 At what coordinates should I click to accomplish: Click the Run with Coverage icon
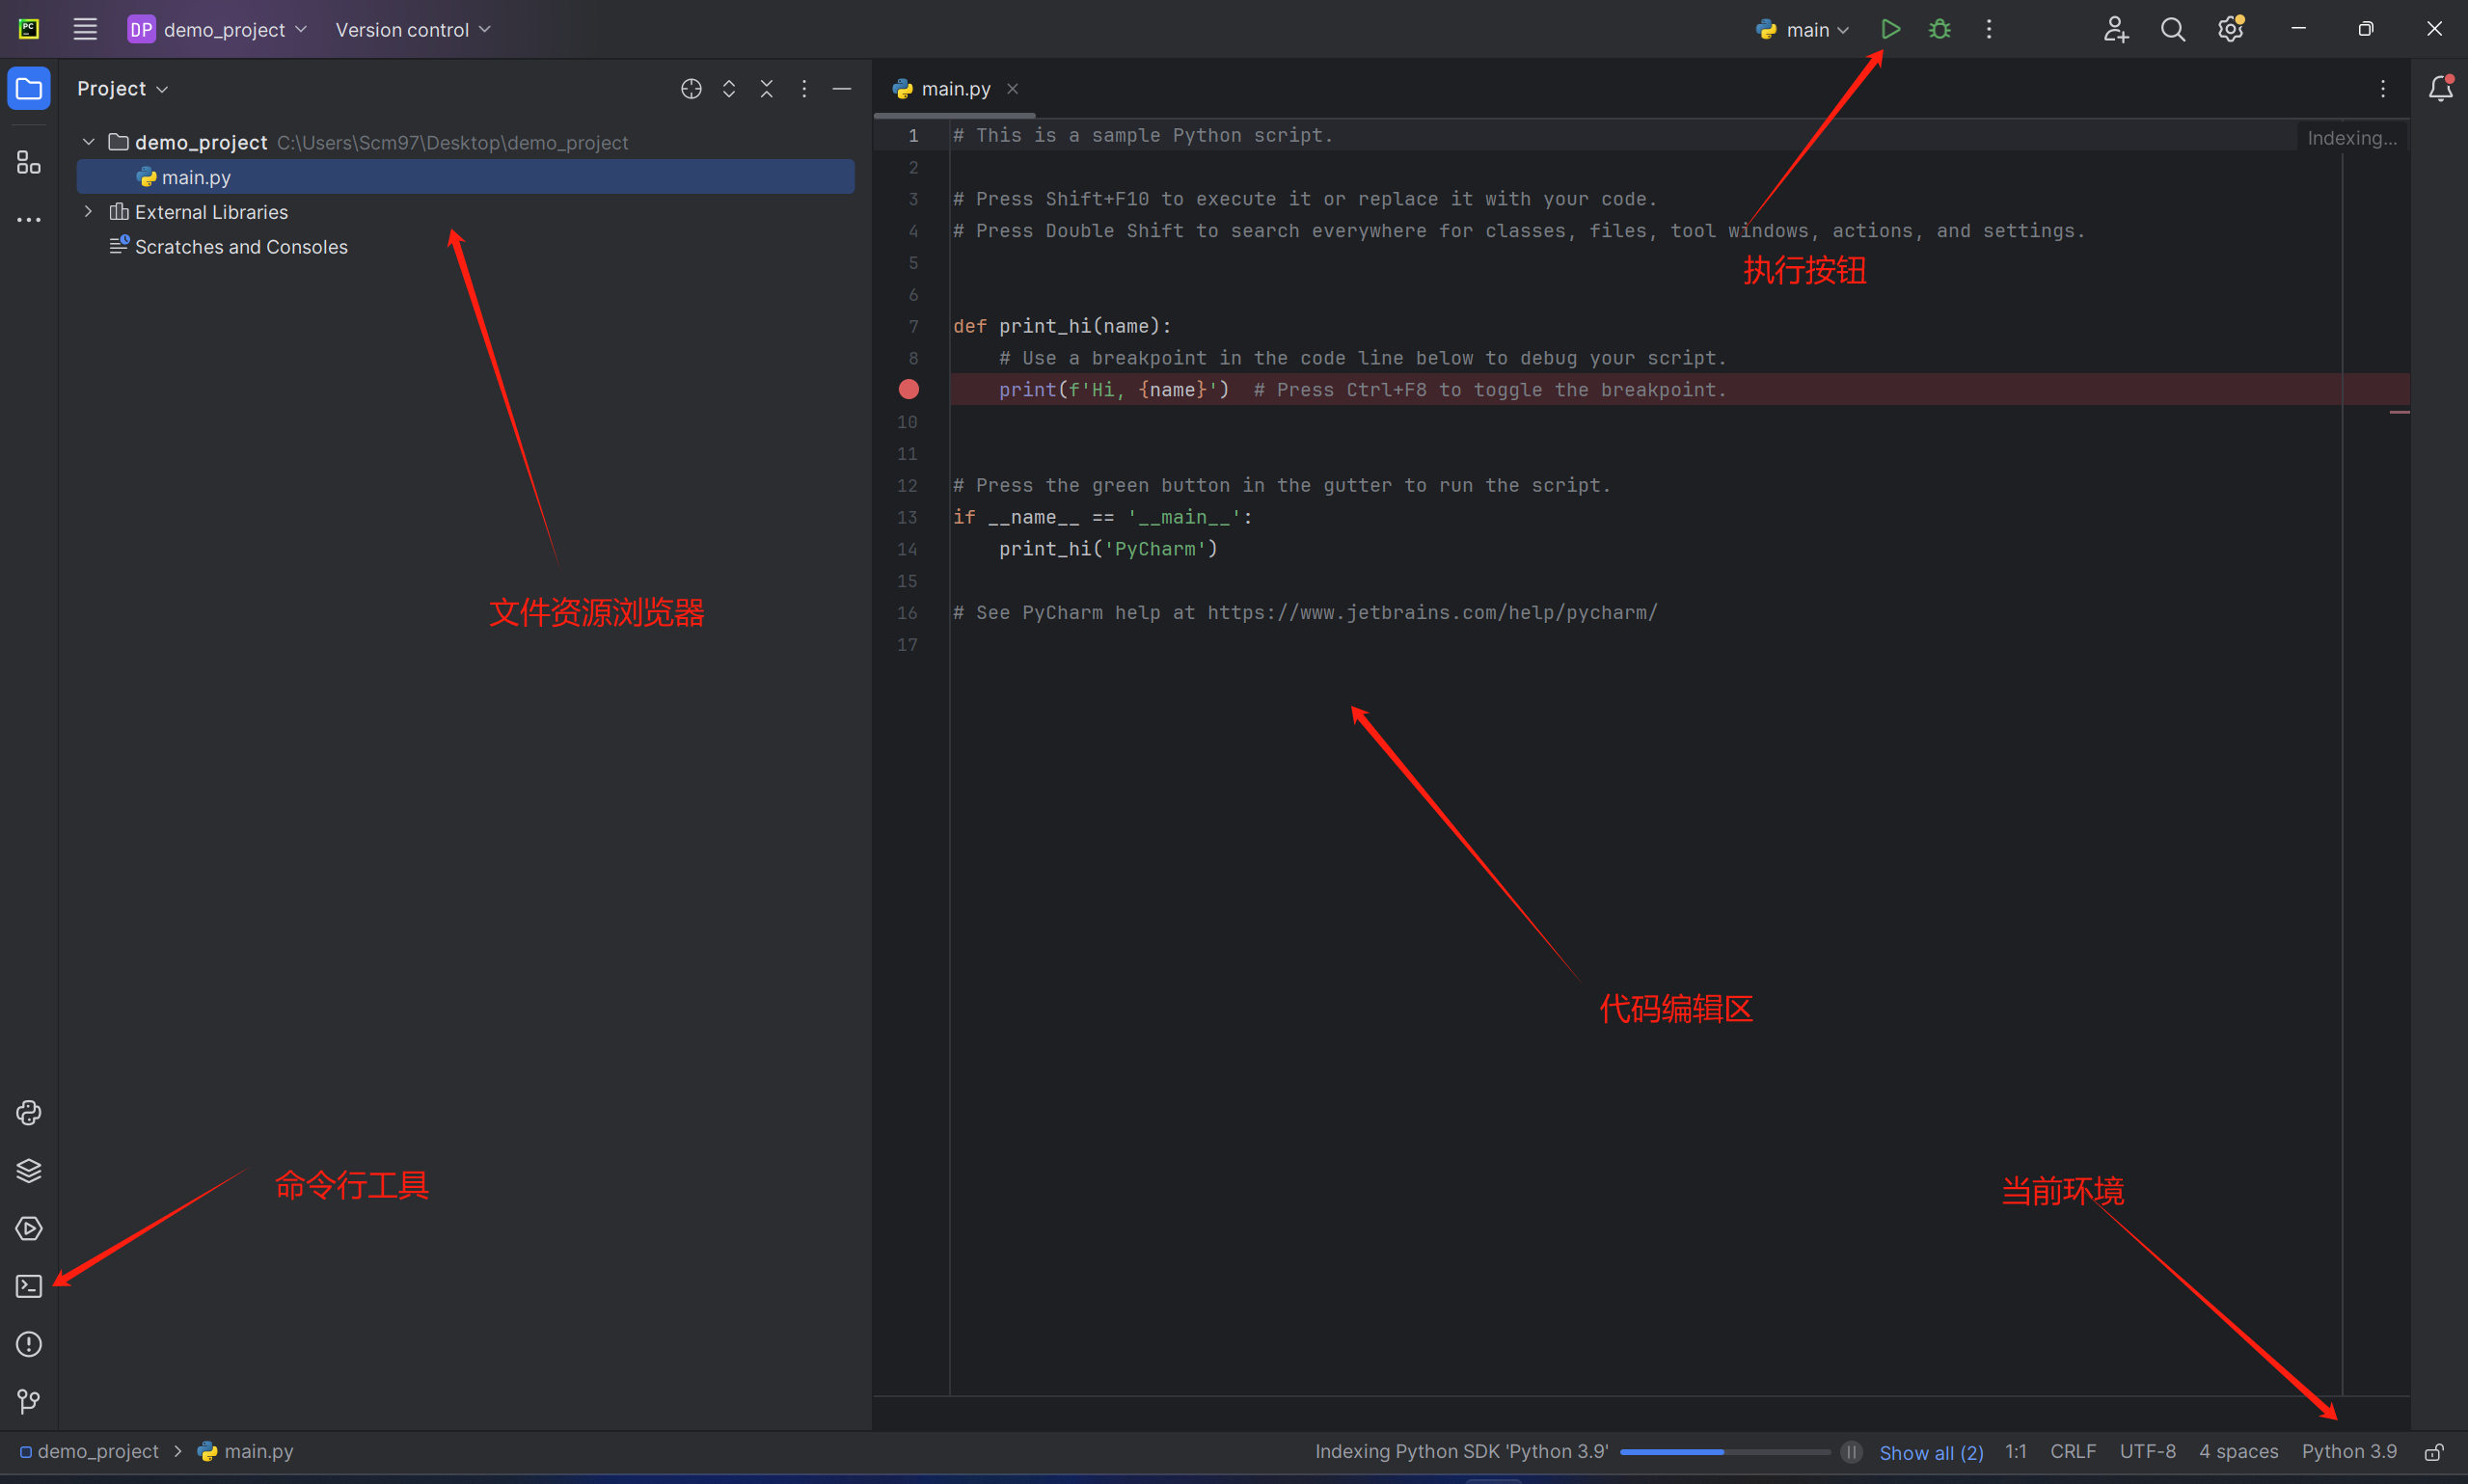click(x=1989, y=28)
